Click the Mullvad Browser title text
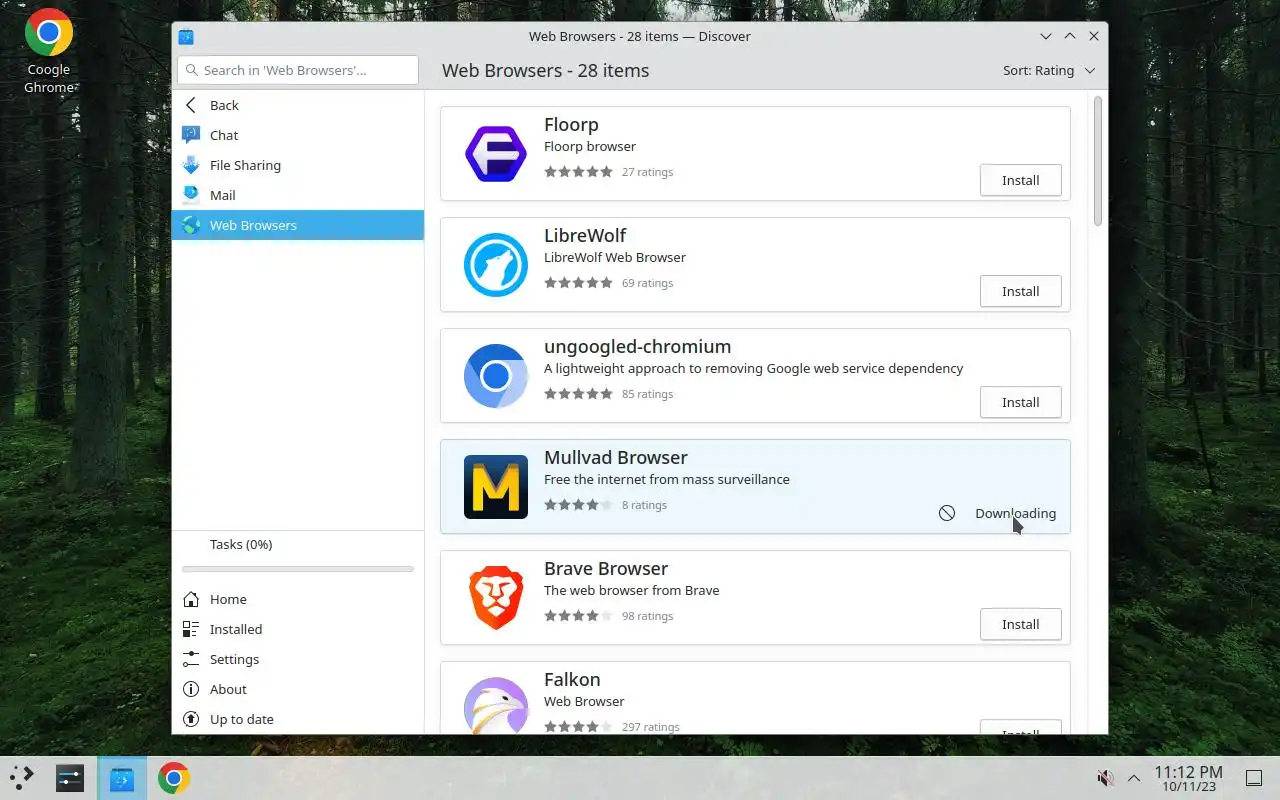Viewport: 1280px width, 800px height. coord(615,457)
